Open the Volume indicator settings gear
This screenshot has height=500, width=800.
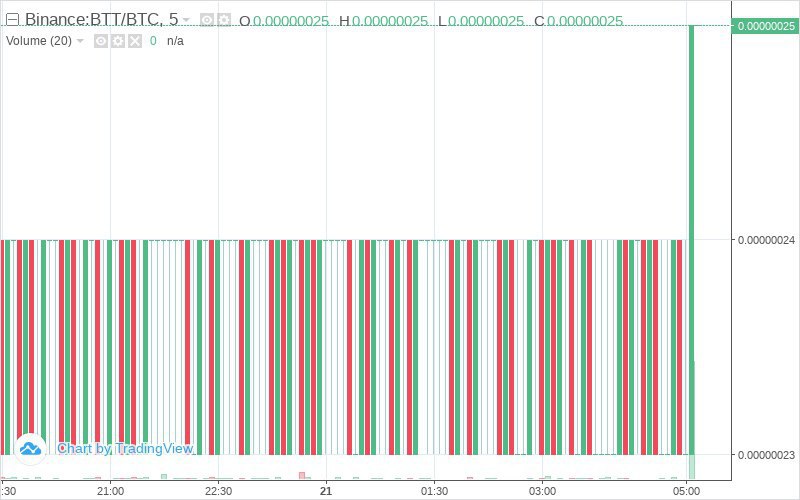pyautogui.click(x=118, y=41)
